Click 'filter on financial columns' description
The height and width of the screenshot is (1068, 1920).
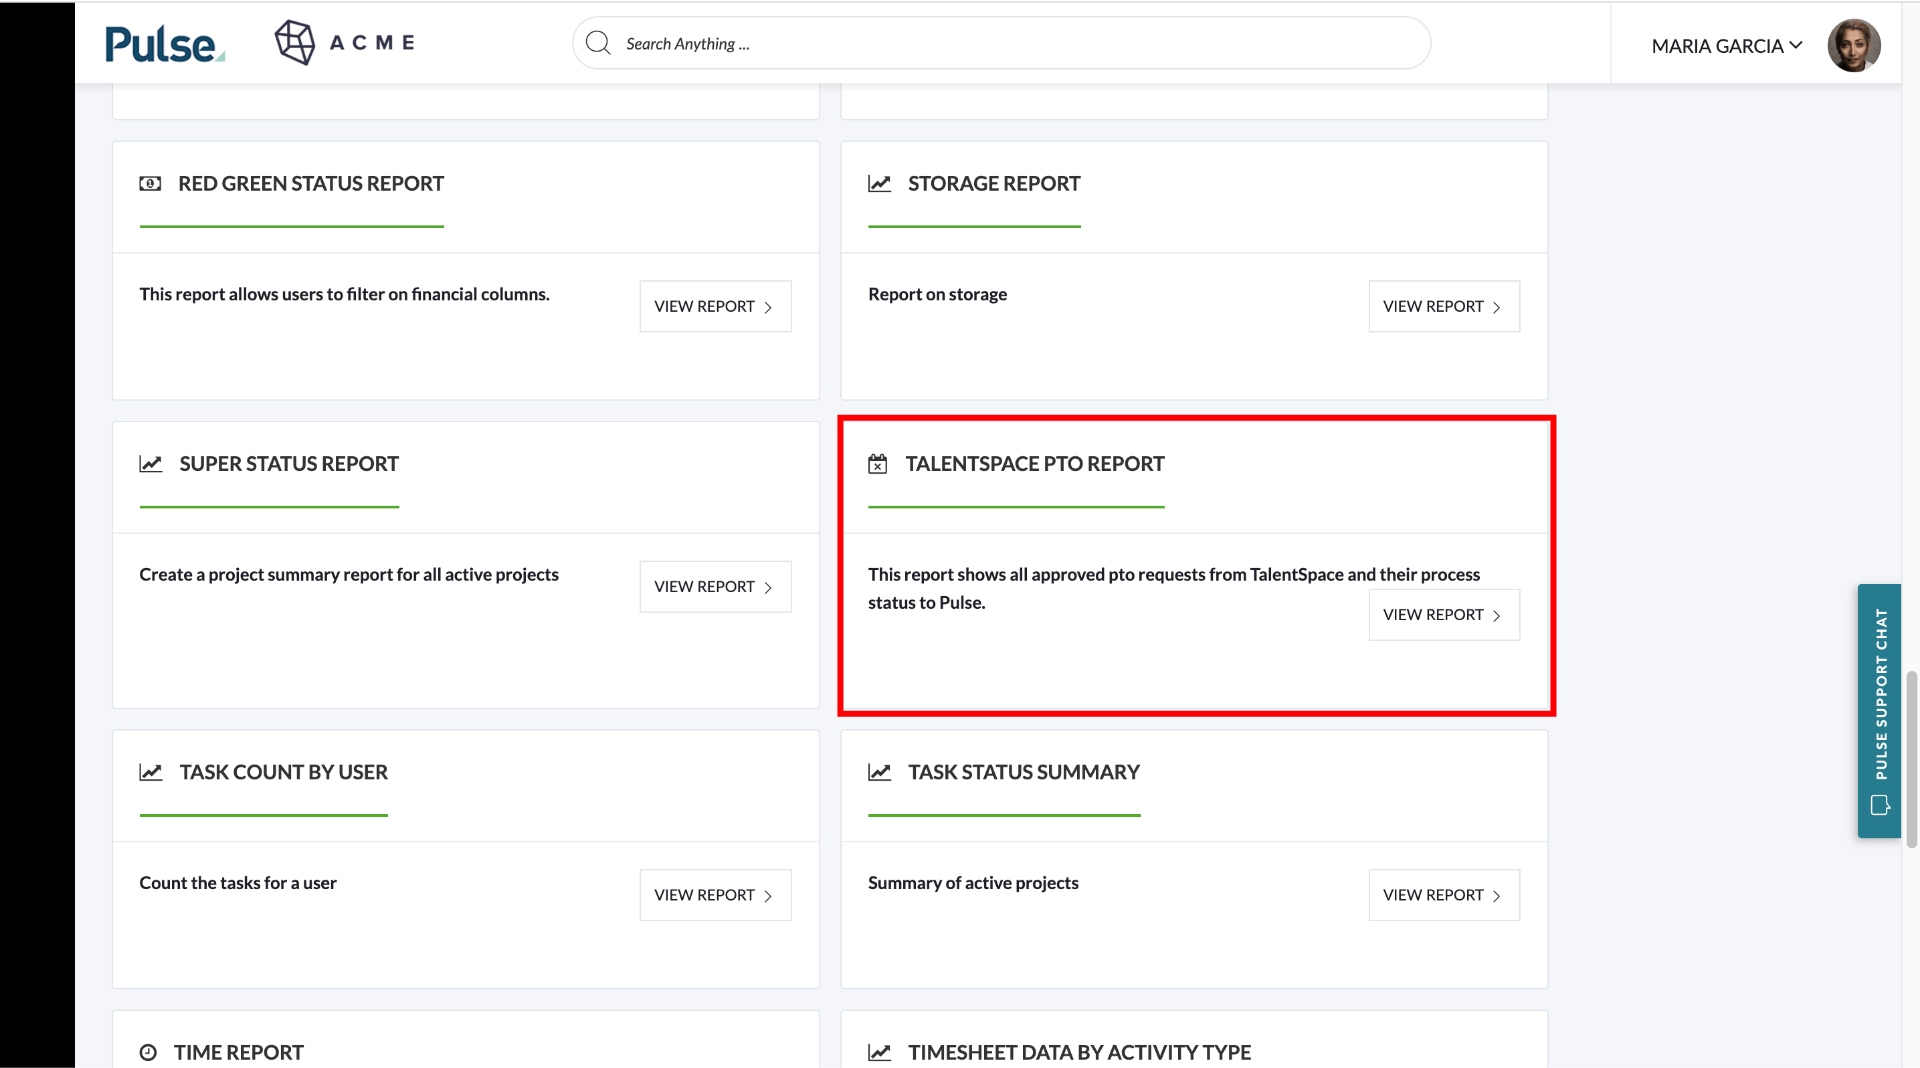point(344,294)
